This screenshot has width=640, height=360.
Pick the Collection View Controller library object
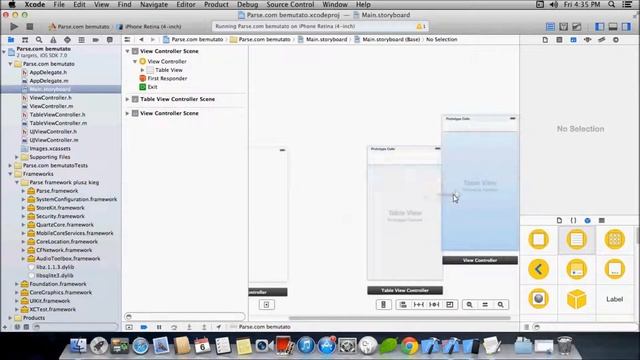pyautogui.click(x=614, y=239)
